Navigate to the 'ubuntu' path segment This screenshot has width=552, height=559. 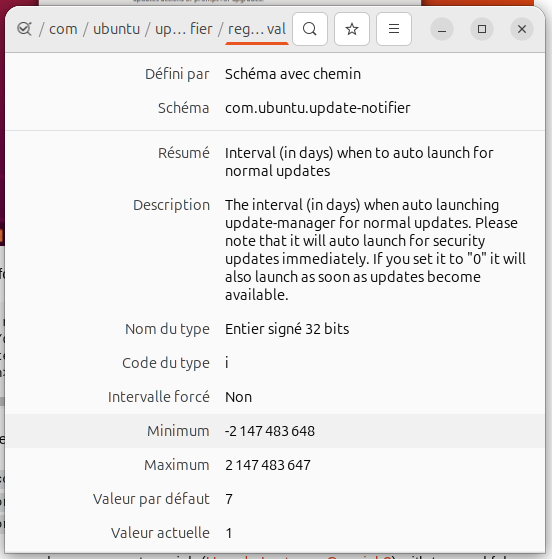117,29
